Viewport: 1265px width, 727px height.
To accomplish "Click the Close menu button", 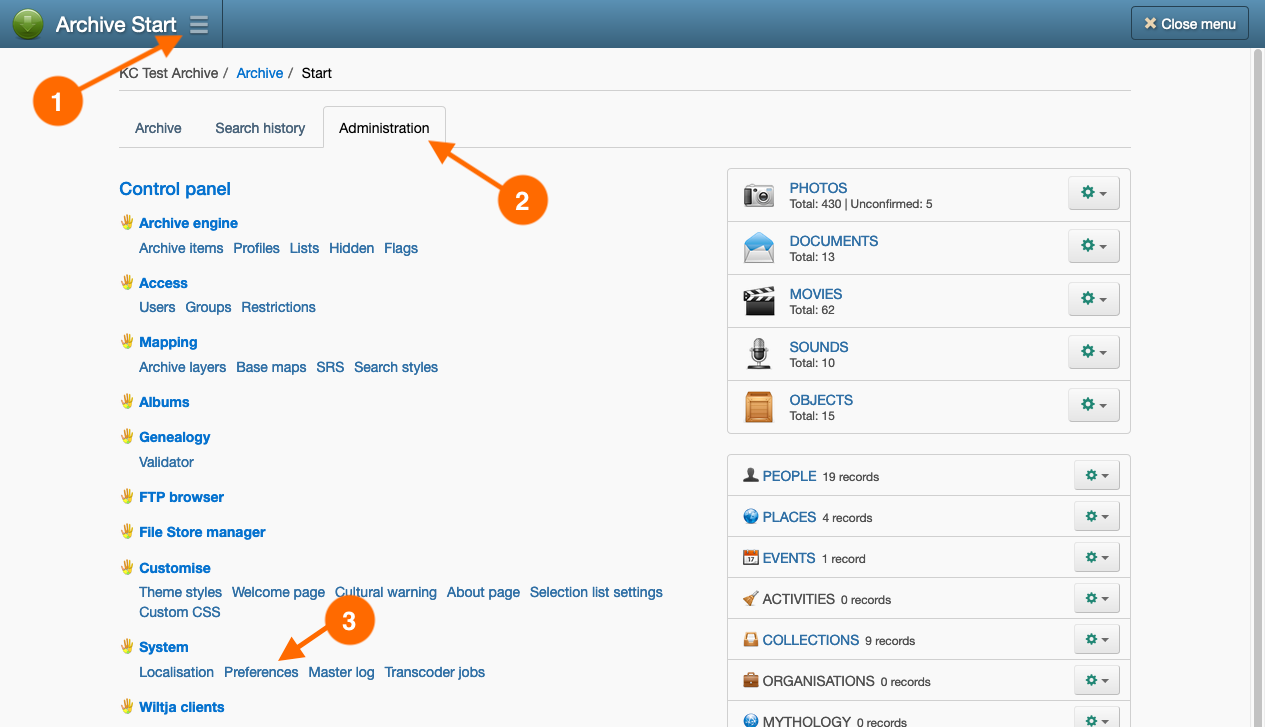I will [1190, 23].
